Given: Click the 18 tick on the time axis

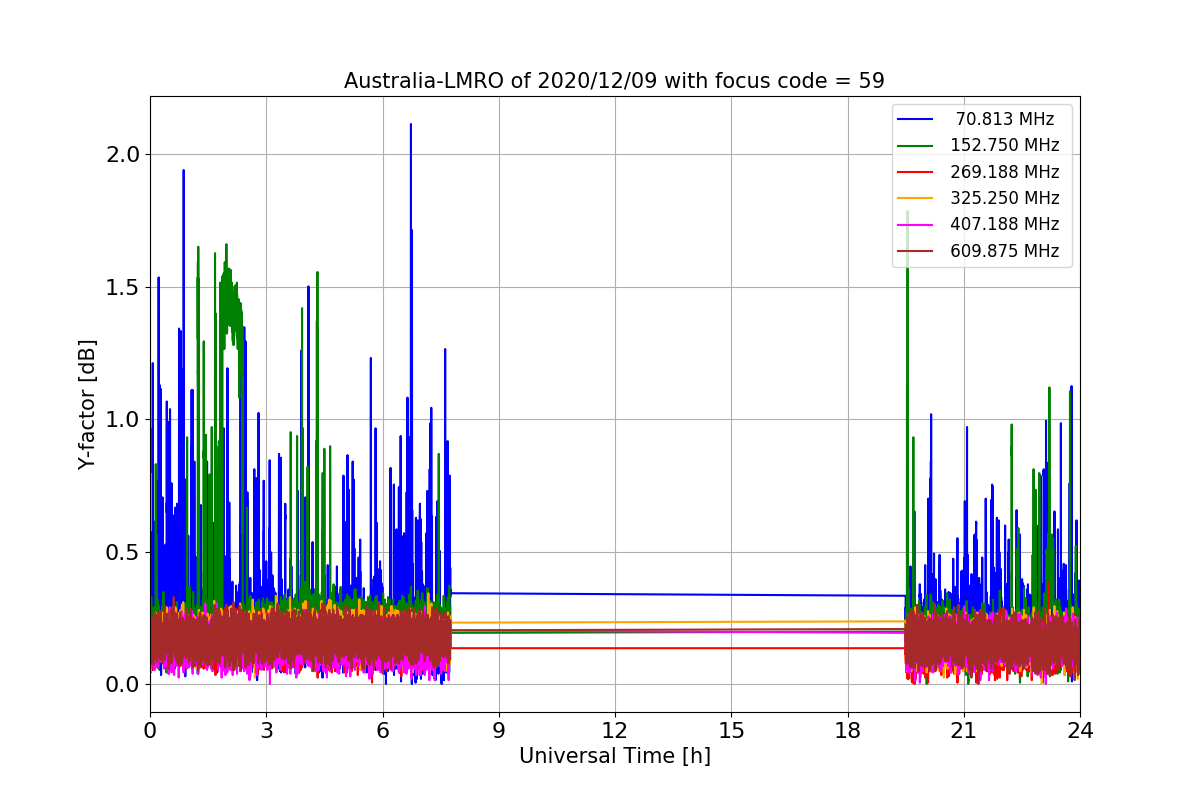Looking at the screenshot, I should pyautogui.click(x=847, y=730).
